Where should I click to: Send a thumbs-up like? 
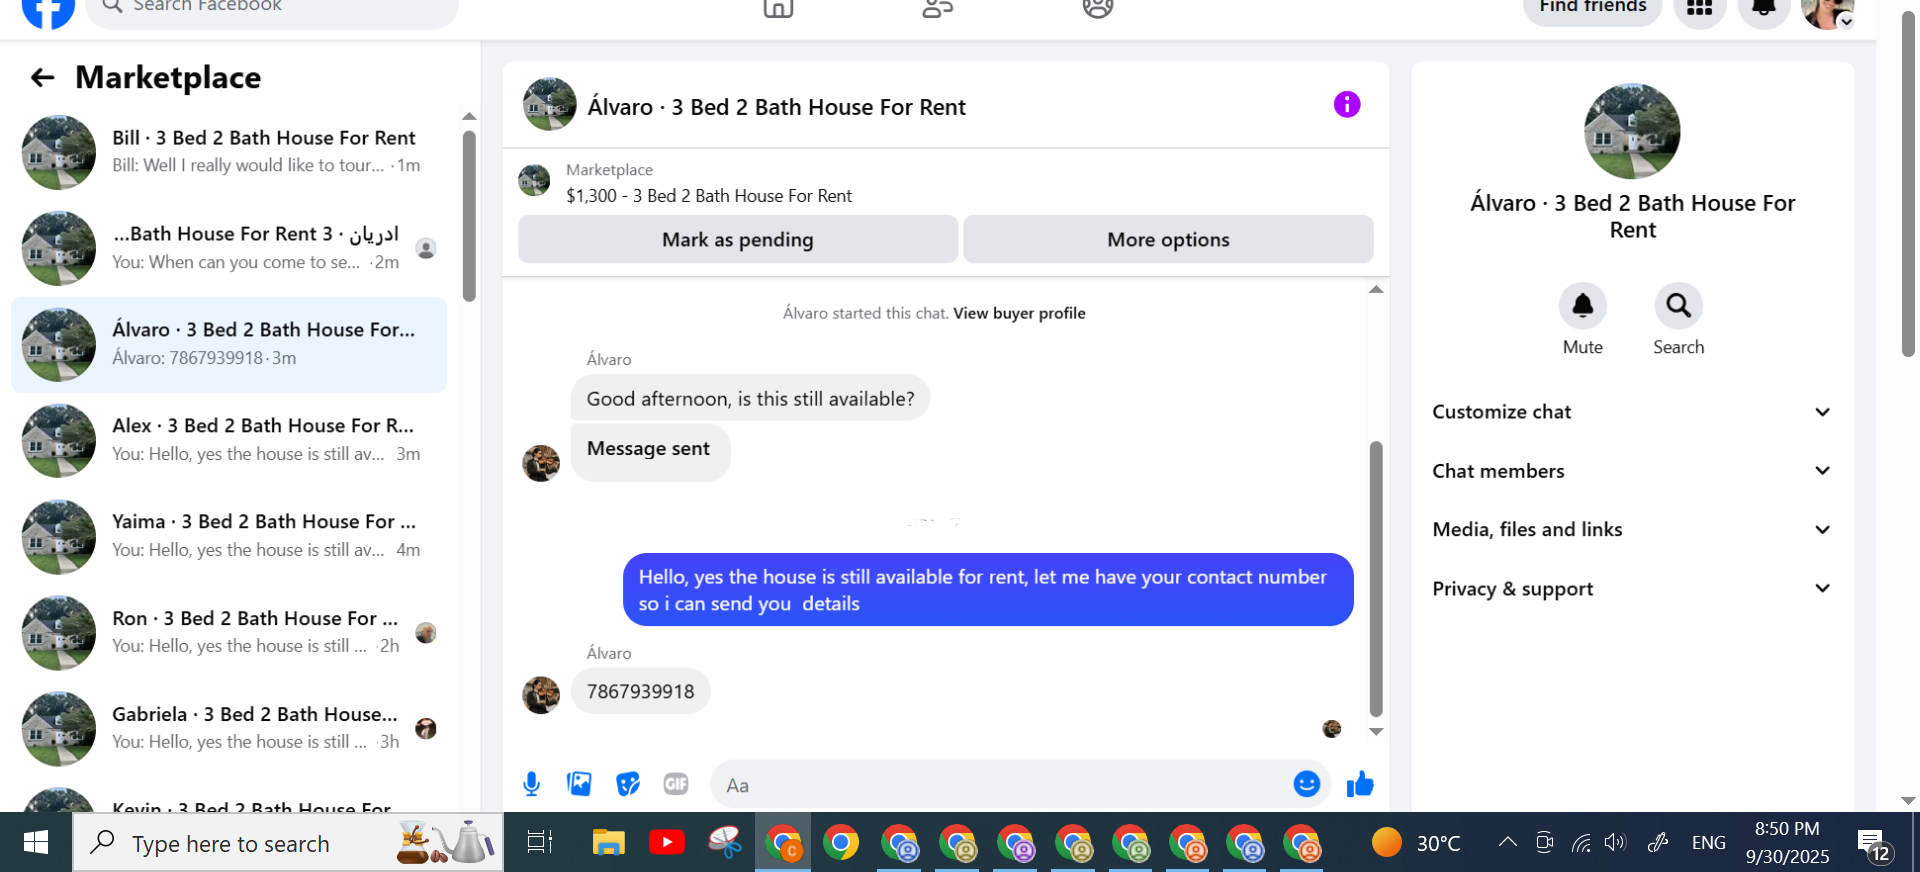pos(1360,785)
